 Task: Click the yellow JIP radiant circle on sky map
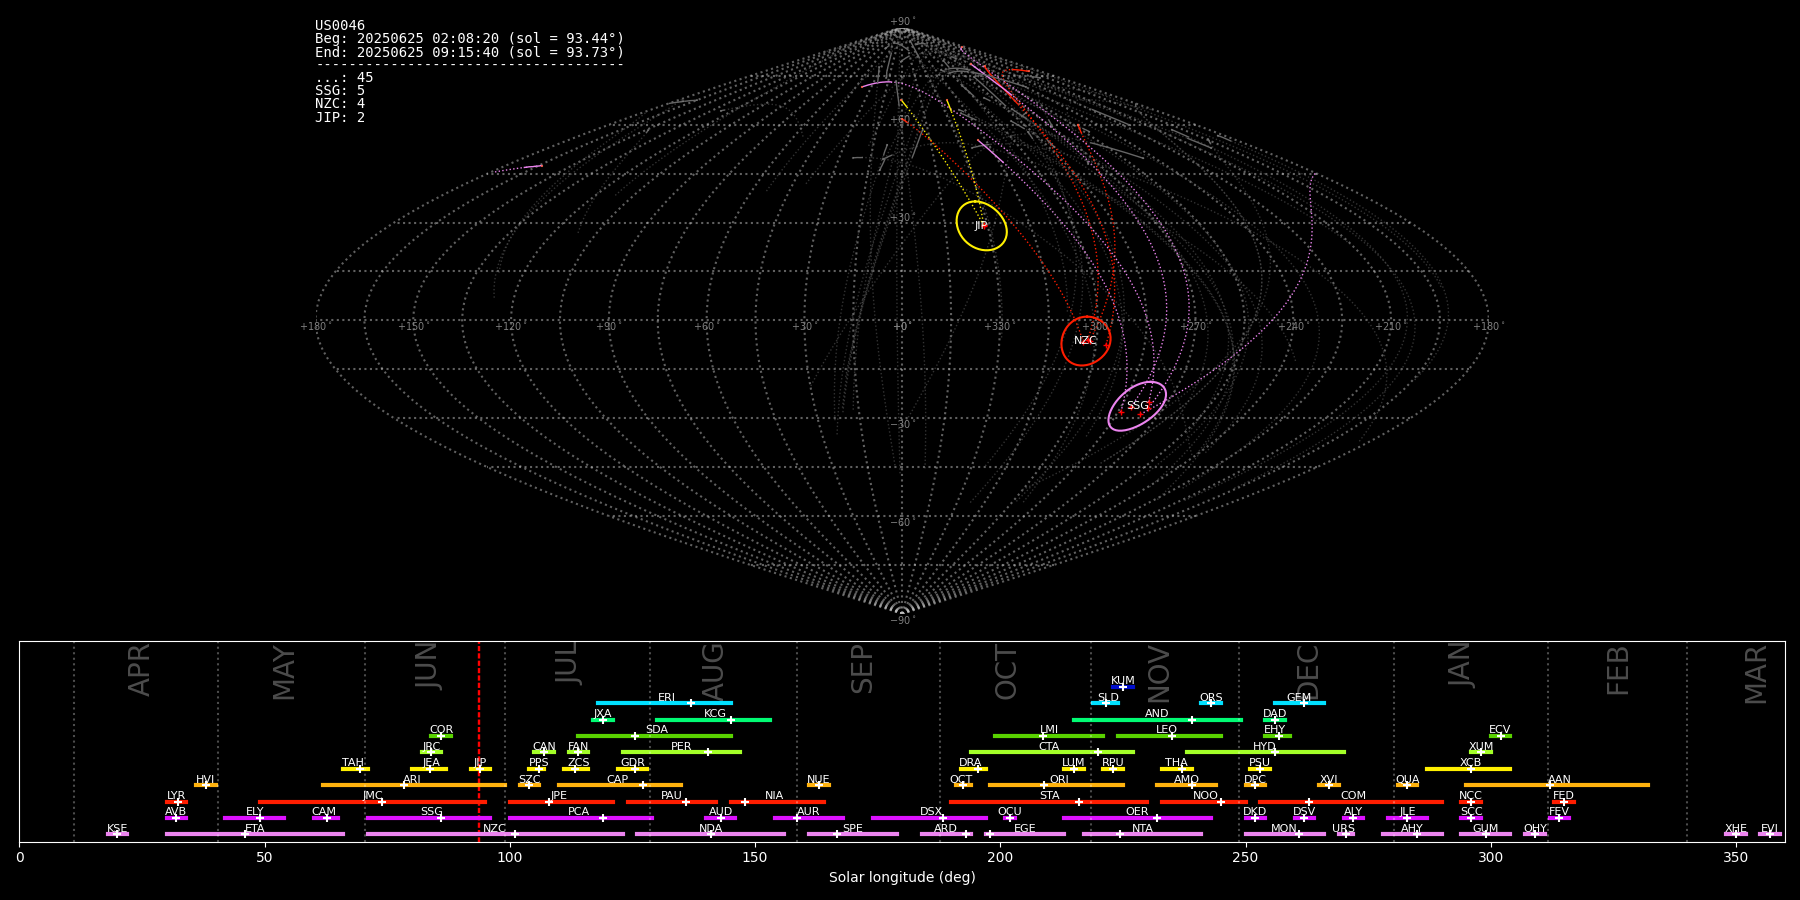[981, 226]
